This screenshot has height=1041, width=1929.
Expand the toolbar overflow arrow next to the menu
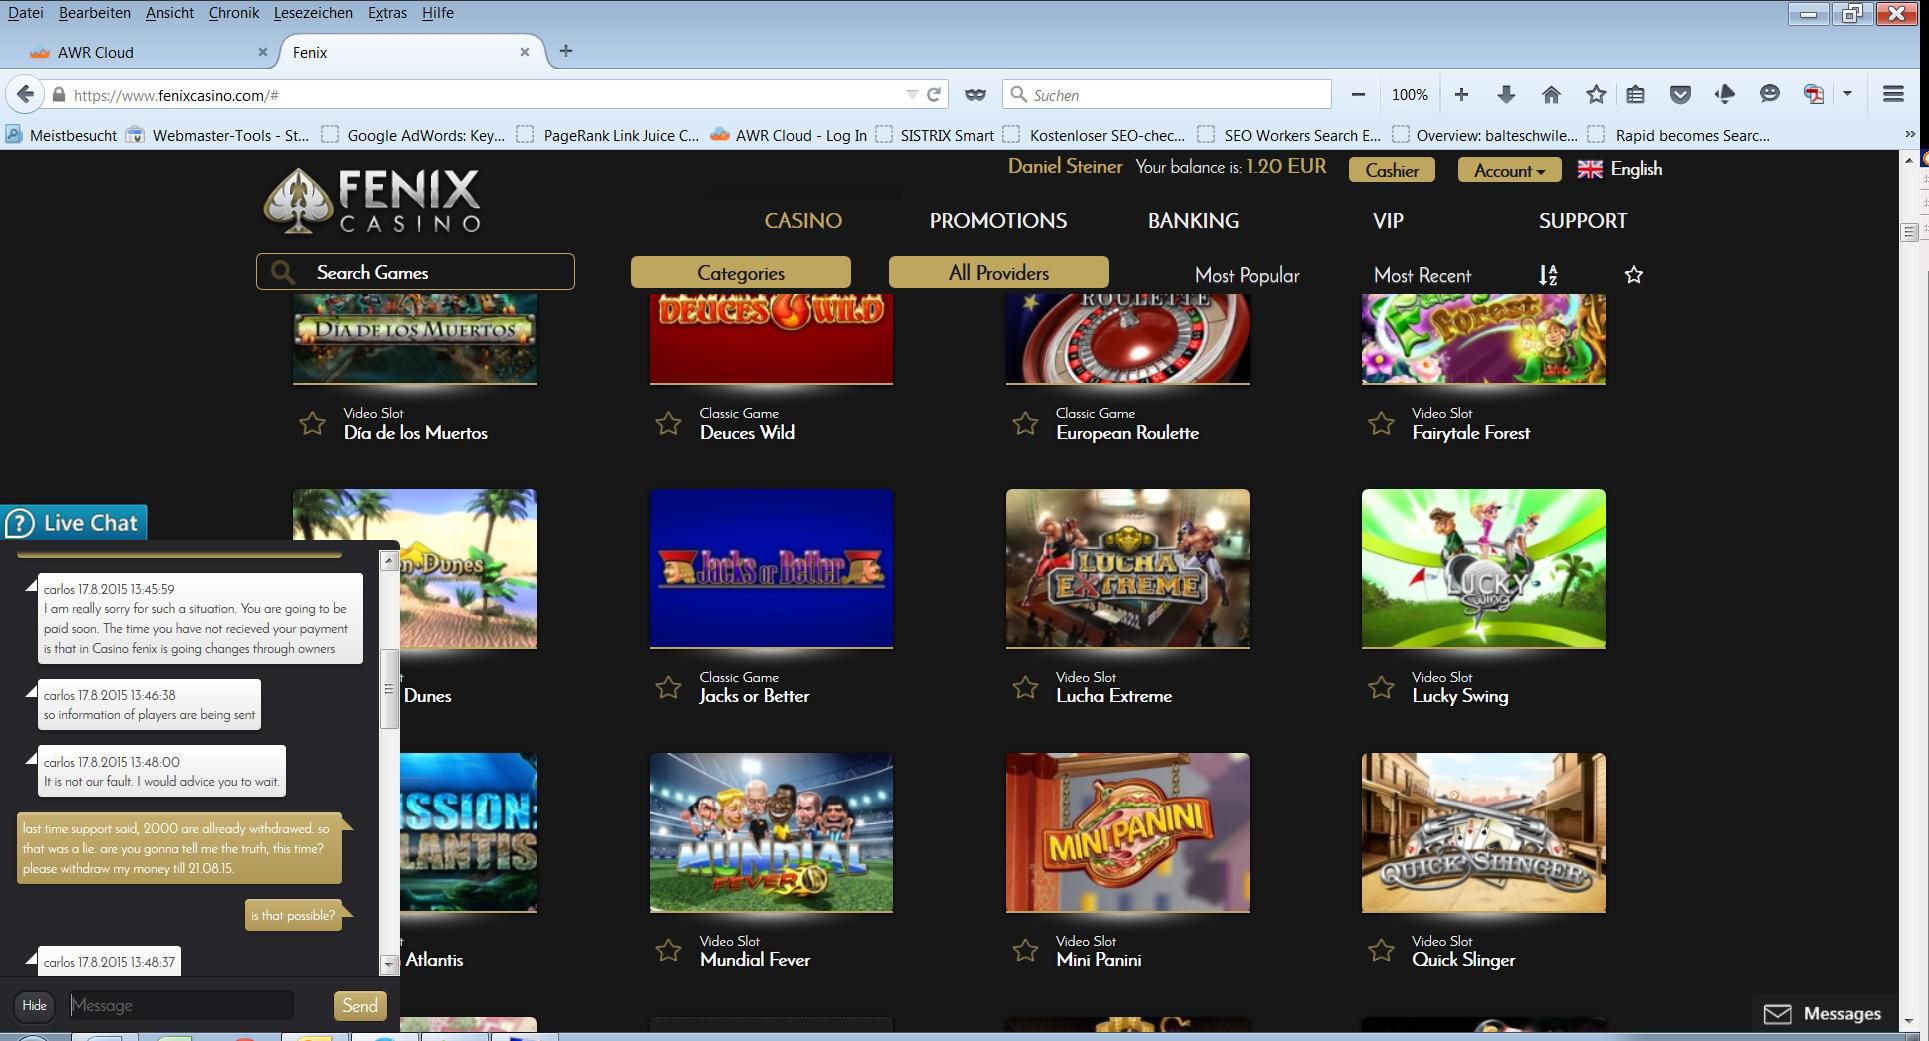pos(1847,94)
